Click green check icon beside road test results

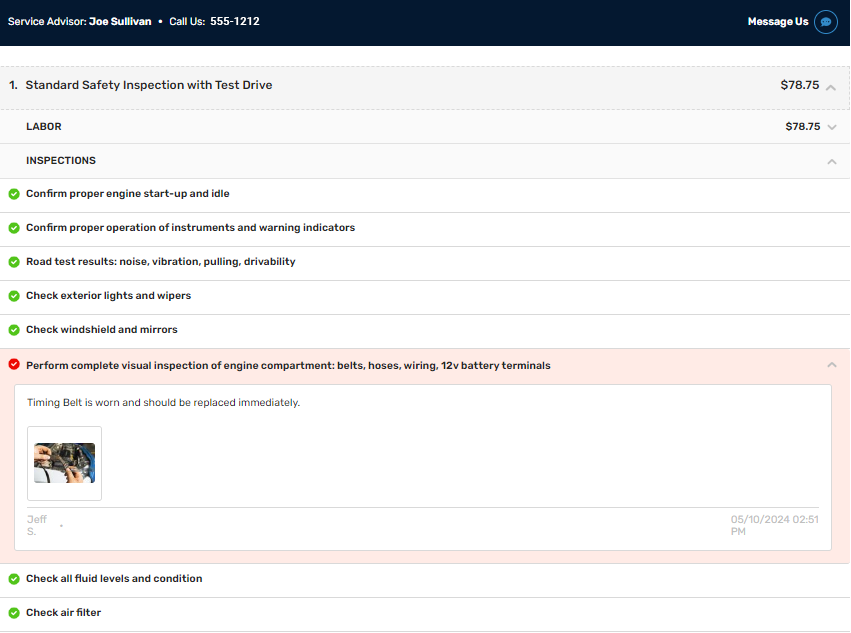14,262
